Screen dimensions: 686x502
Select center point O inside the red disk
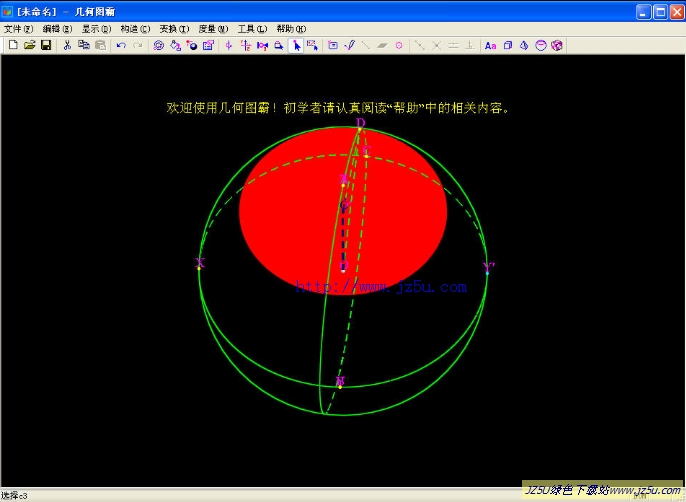(x=343, y=271)
